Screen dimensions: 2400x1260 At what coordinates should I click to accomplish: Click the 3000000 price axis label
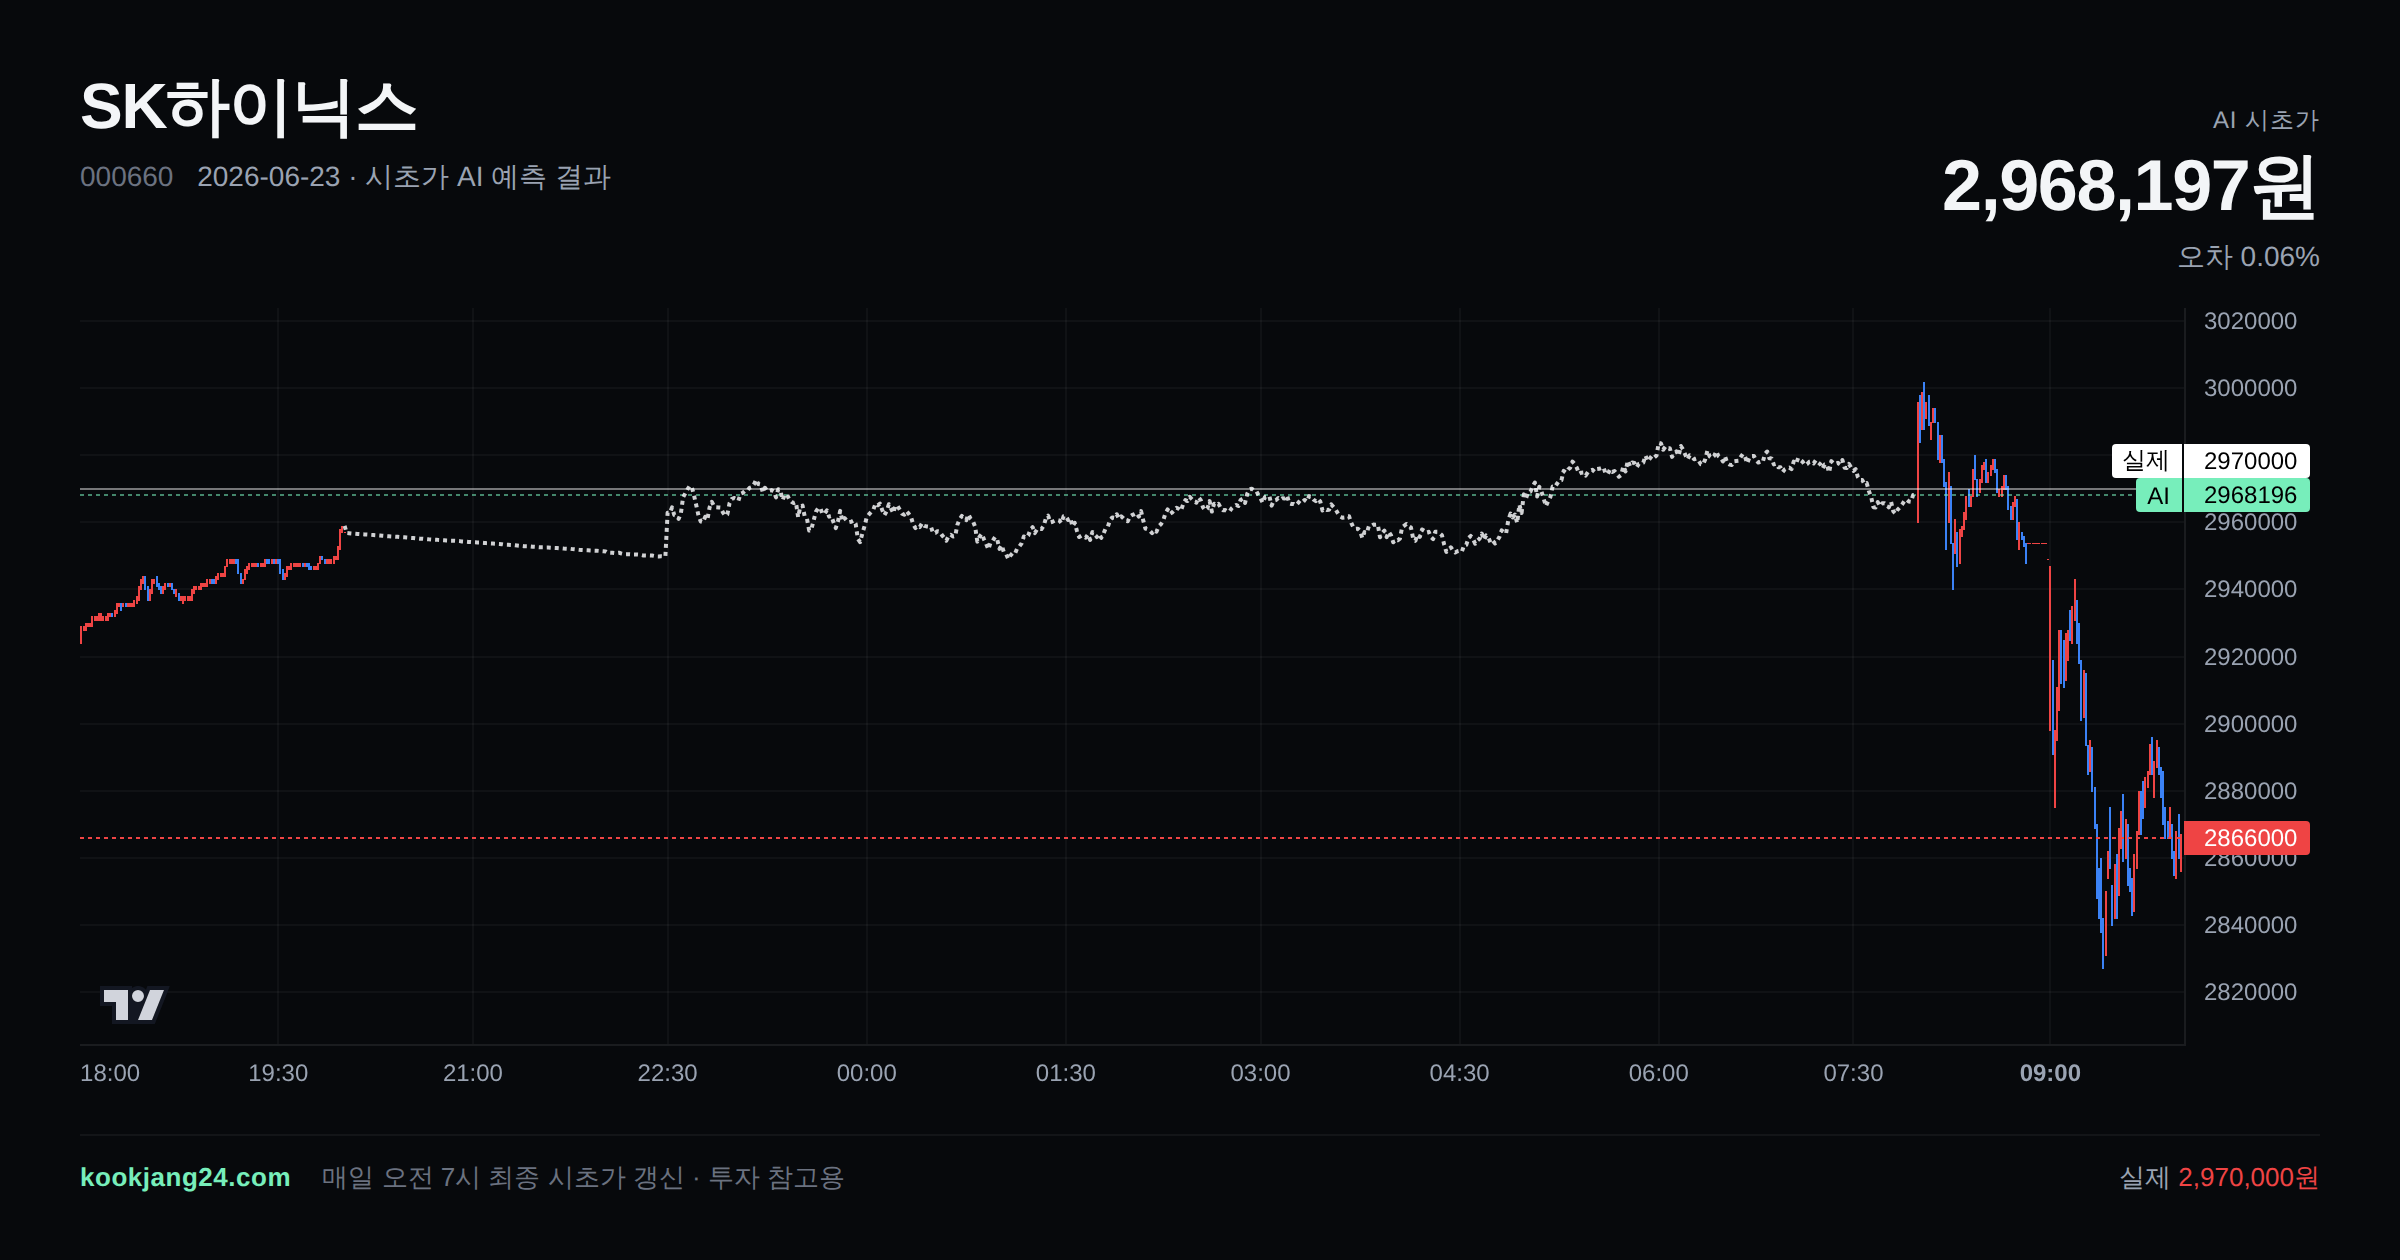[2250, 388]
